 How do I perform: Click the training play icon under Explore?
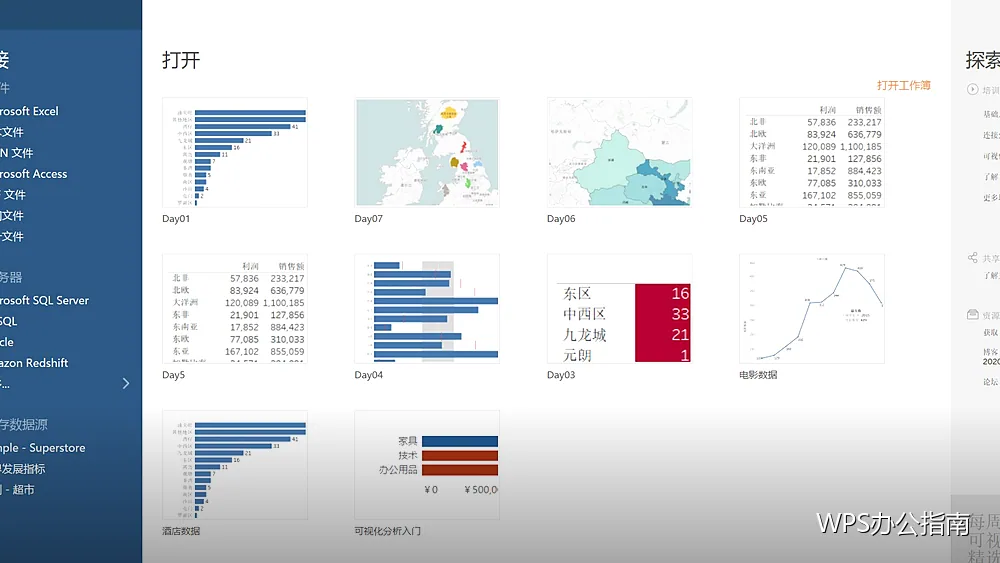coord(972,90)
